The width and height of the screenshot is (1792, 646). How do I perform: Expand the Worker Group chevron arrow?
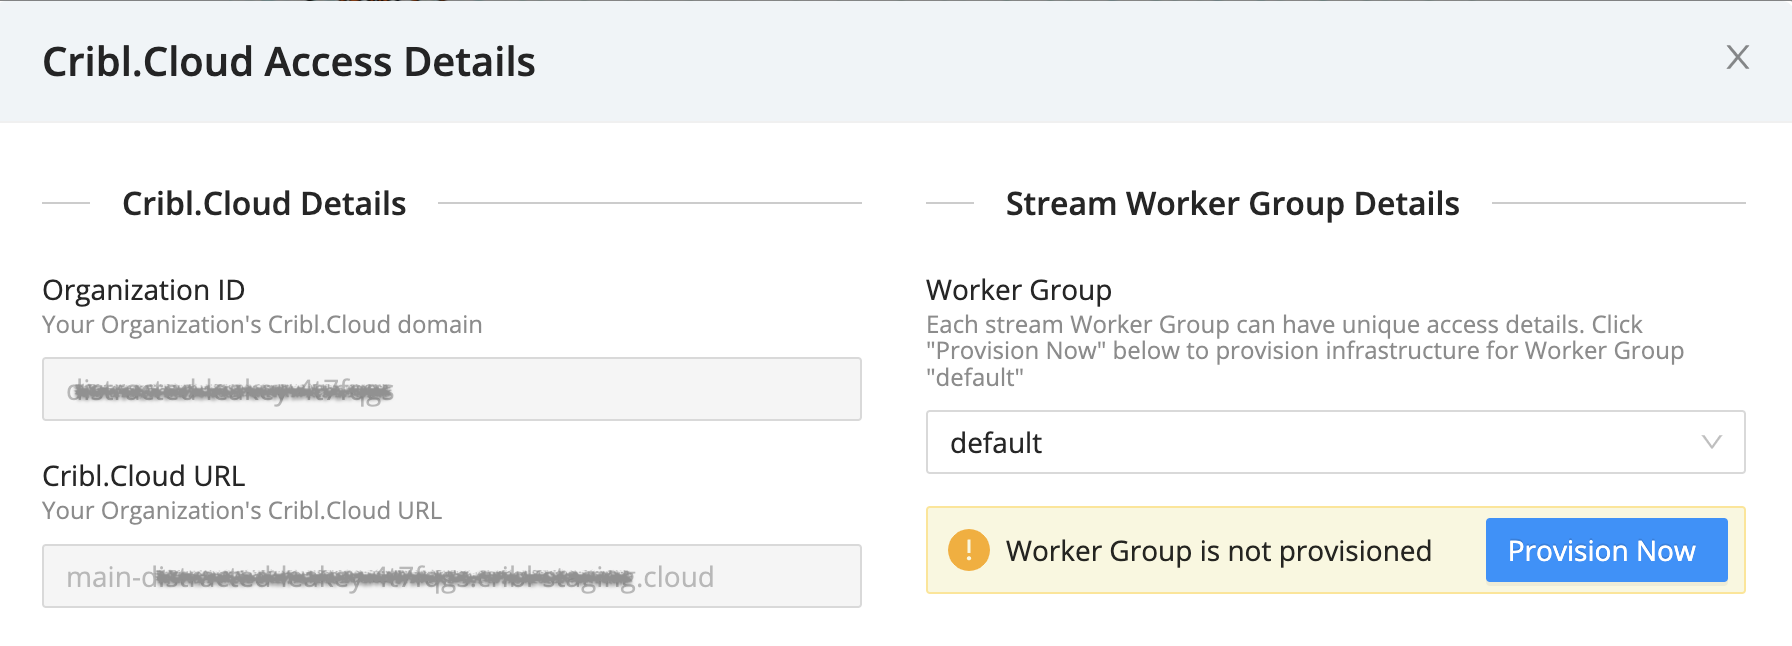(x=1711, y=442)
